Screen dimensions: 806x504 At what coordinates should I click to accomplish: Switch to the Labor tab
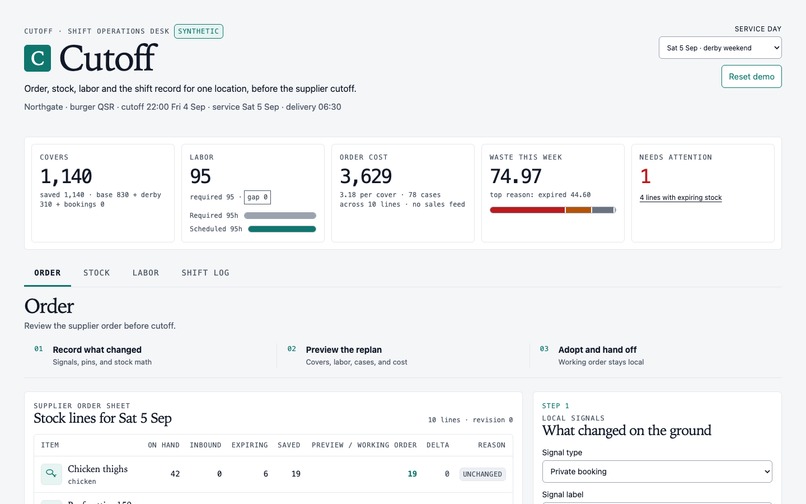(x=145, y=273)
